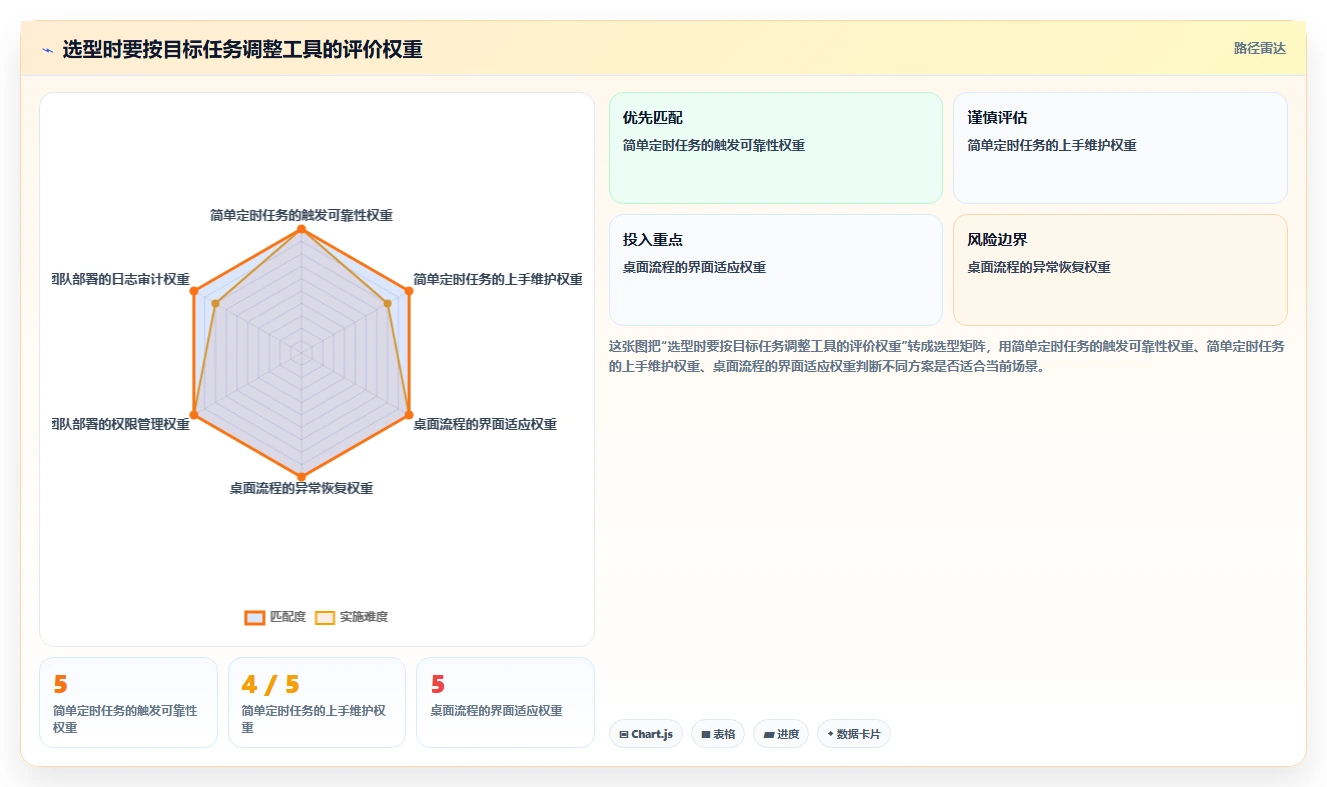Click the lightning icon beside the page title
Viewport: 1327px width, 787px height.
click(x=47, y=50)
